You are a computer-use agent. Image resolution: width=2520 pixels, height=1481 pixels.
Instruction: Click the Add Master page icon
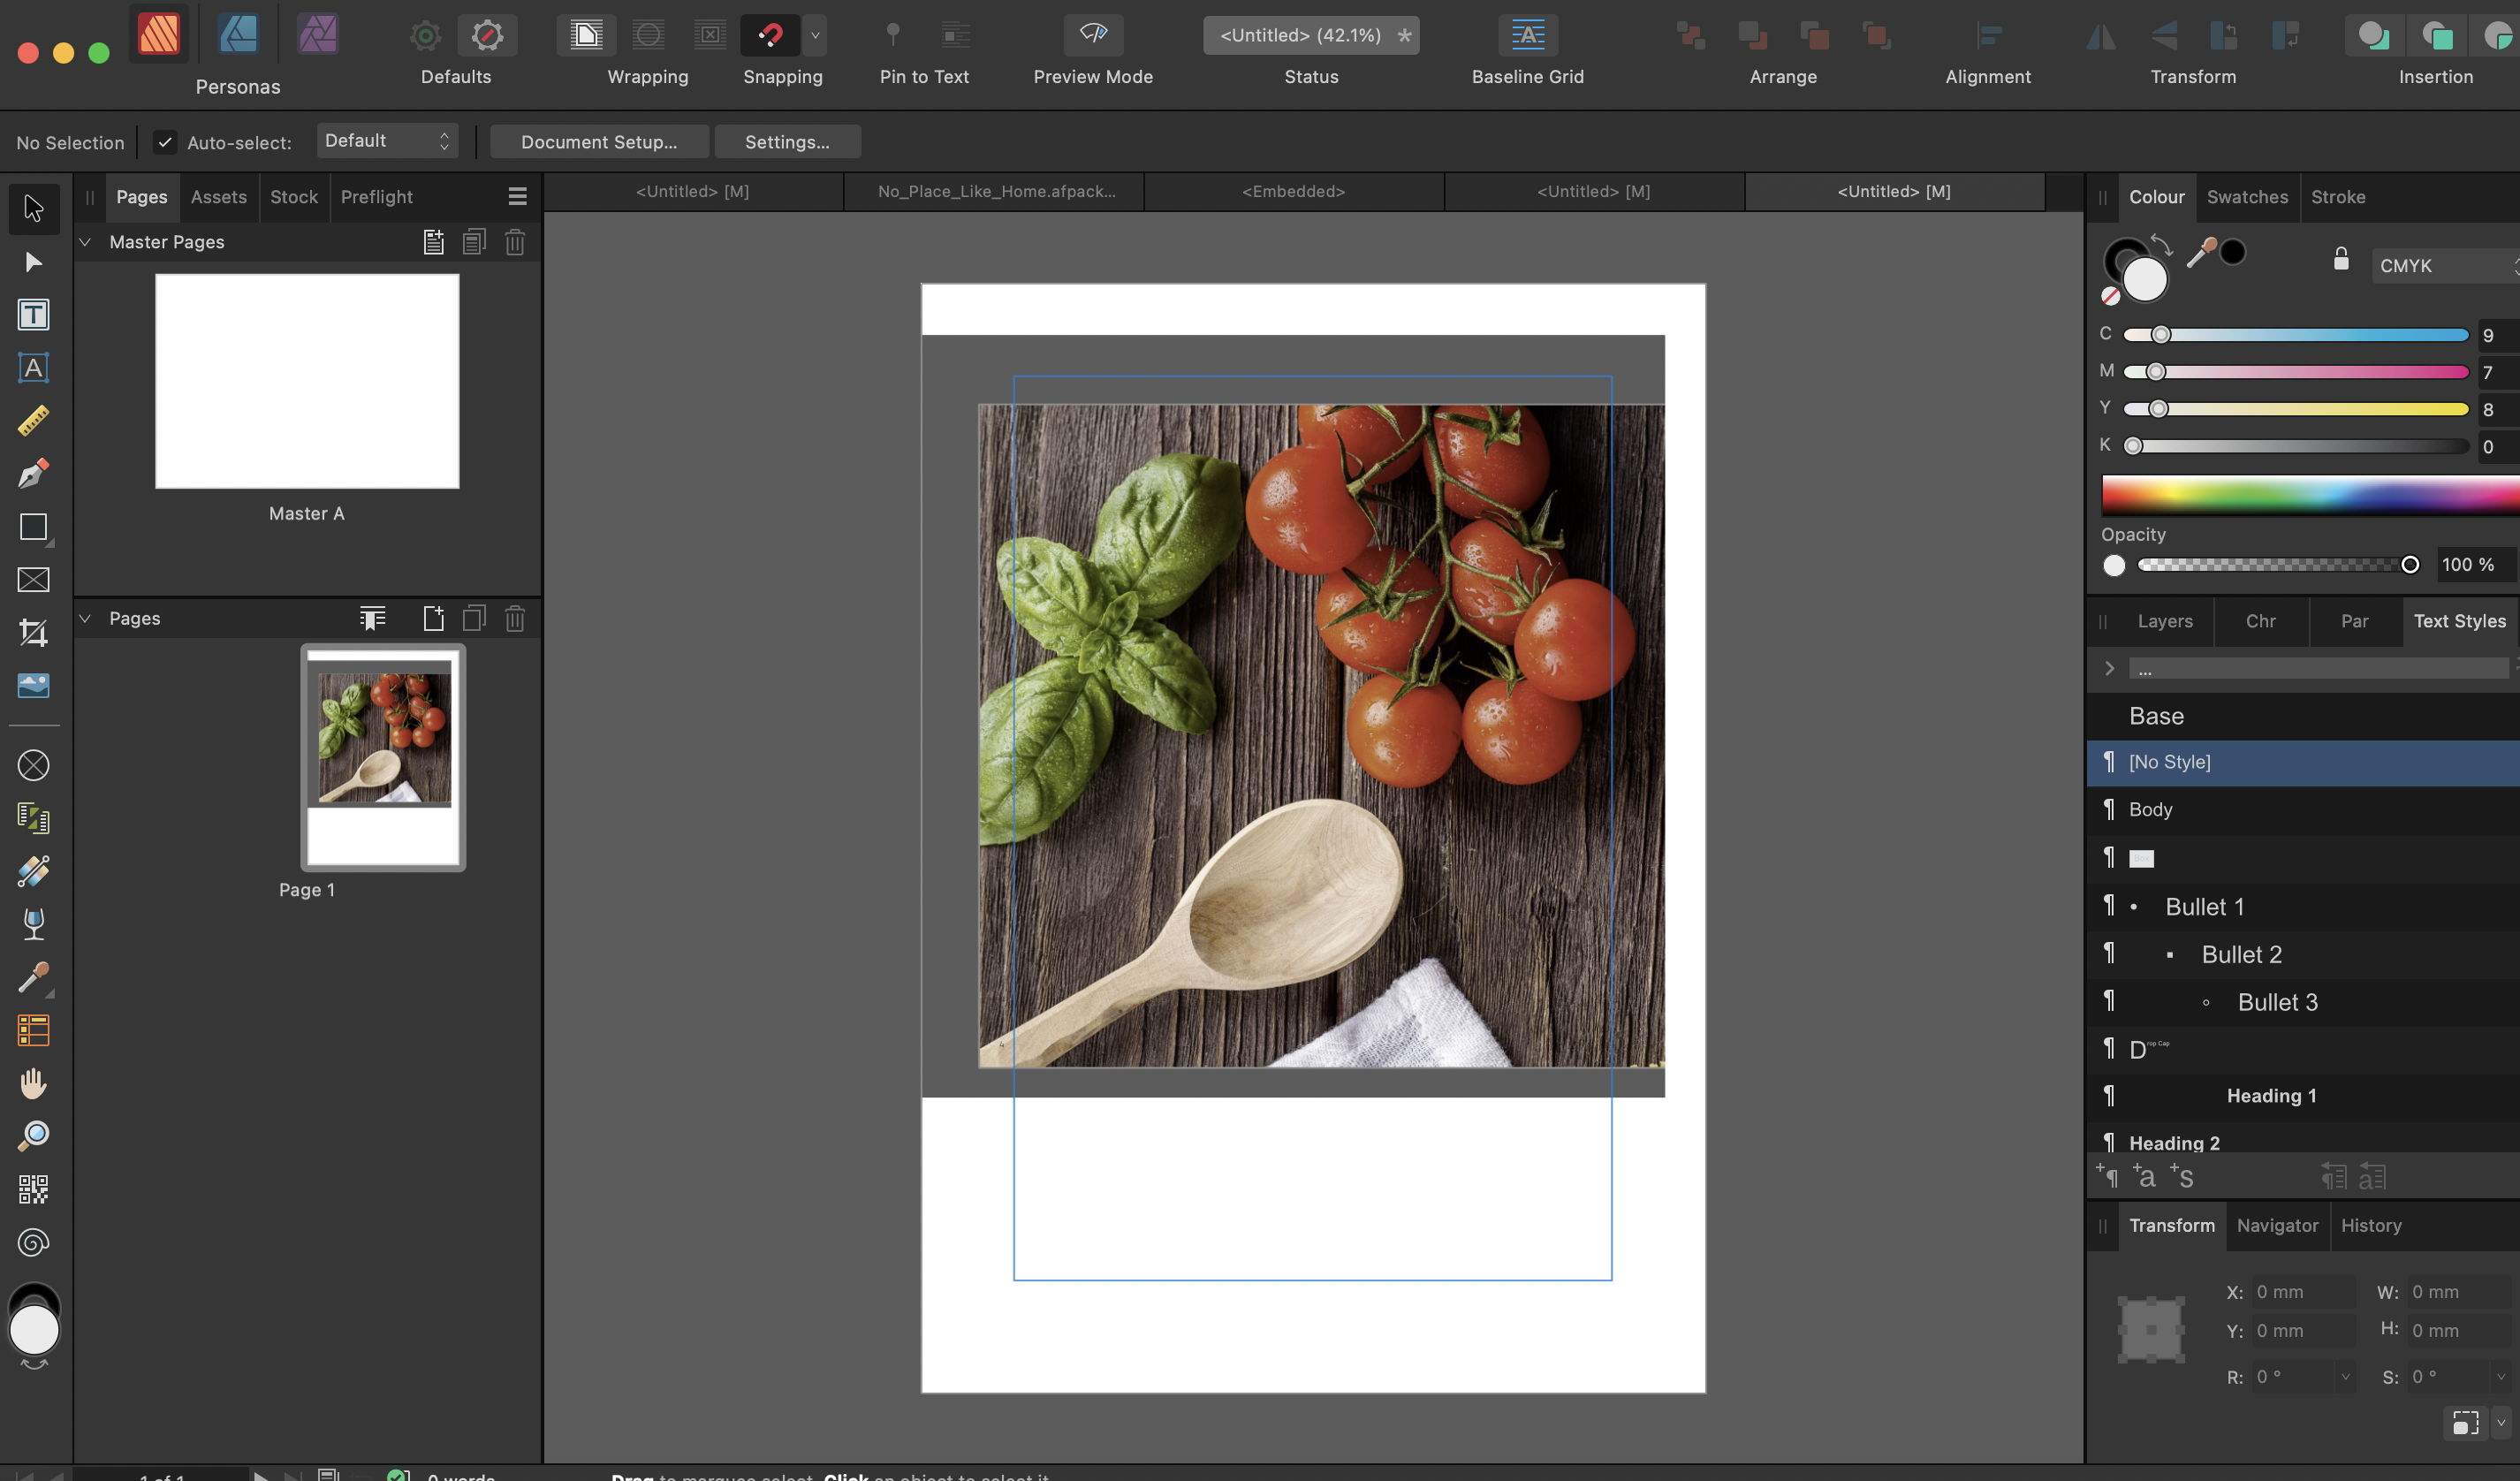(x=433, y=242)
